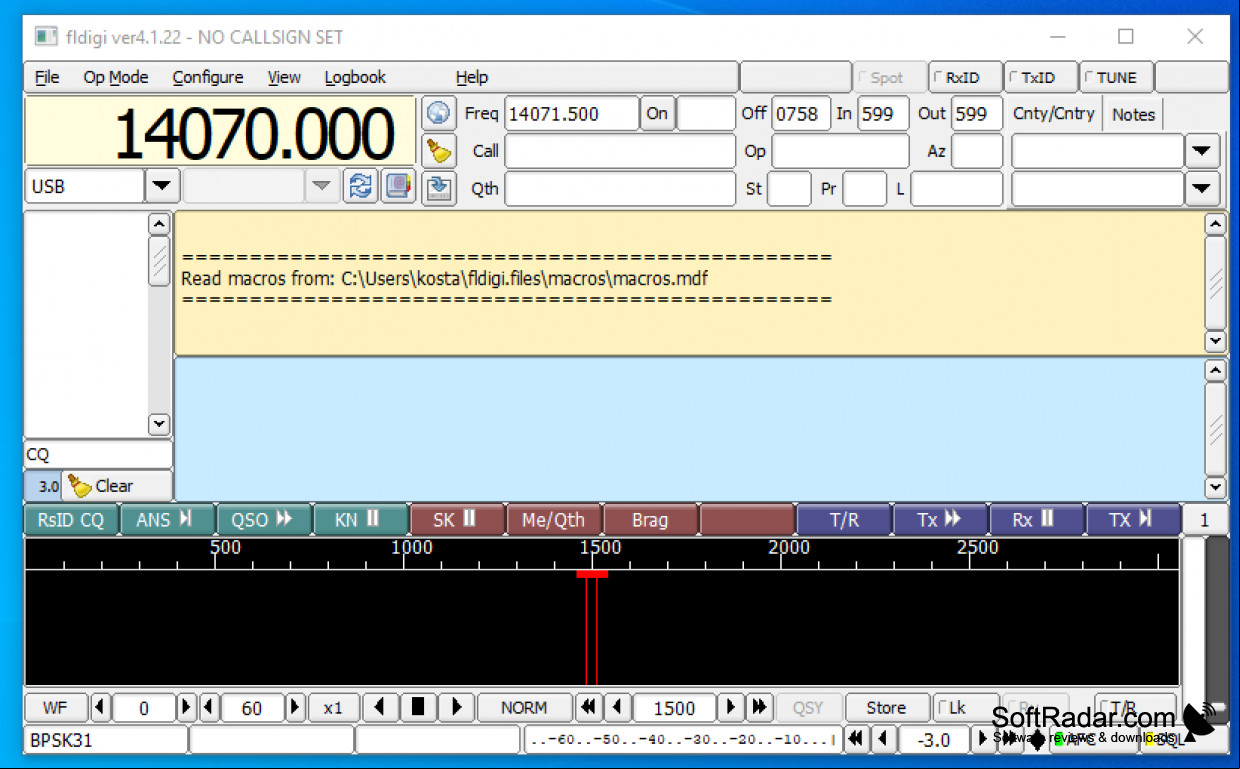Fast-increase the cursor frequency (double right arrow)
1240x769 pixels.
tap(759, 707)
